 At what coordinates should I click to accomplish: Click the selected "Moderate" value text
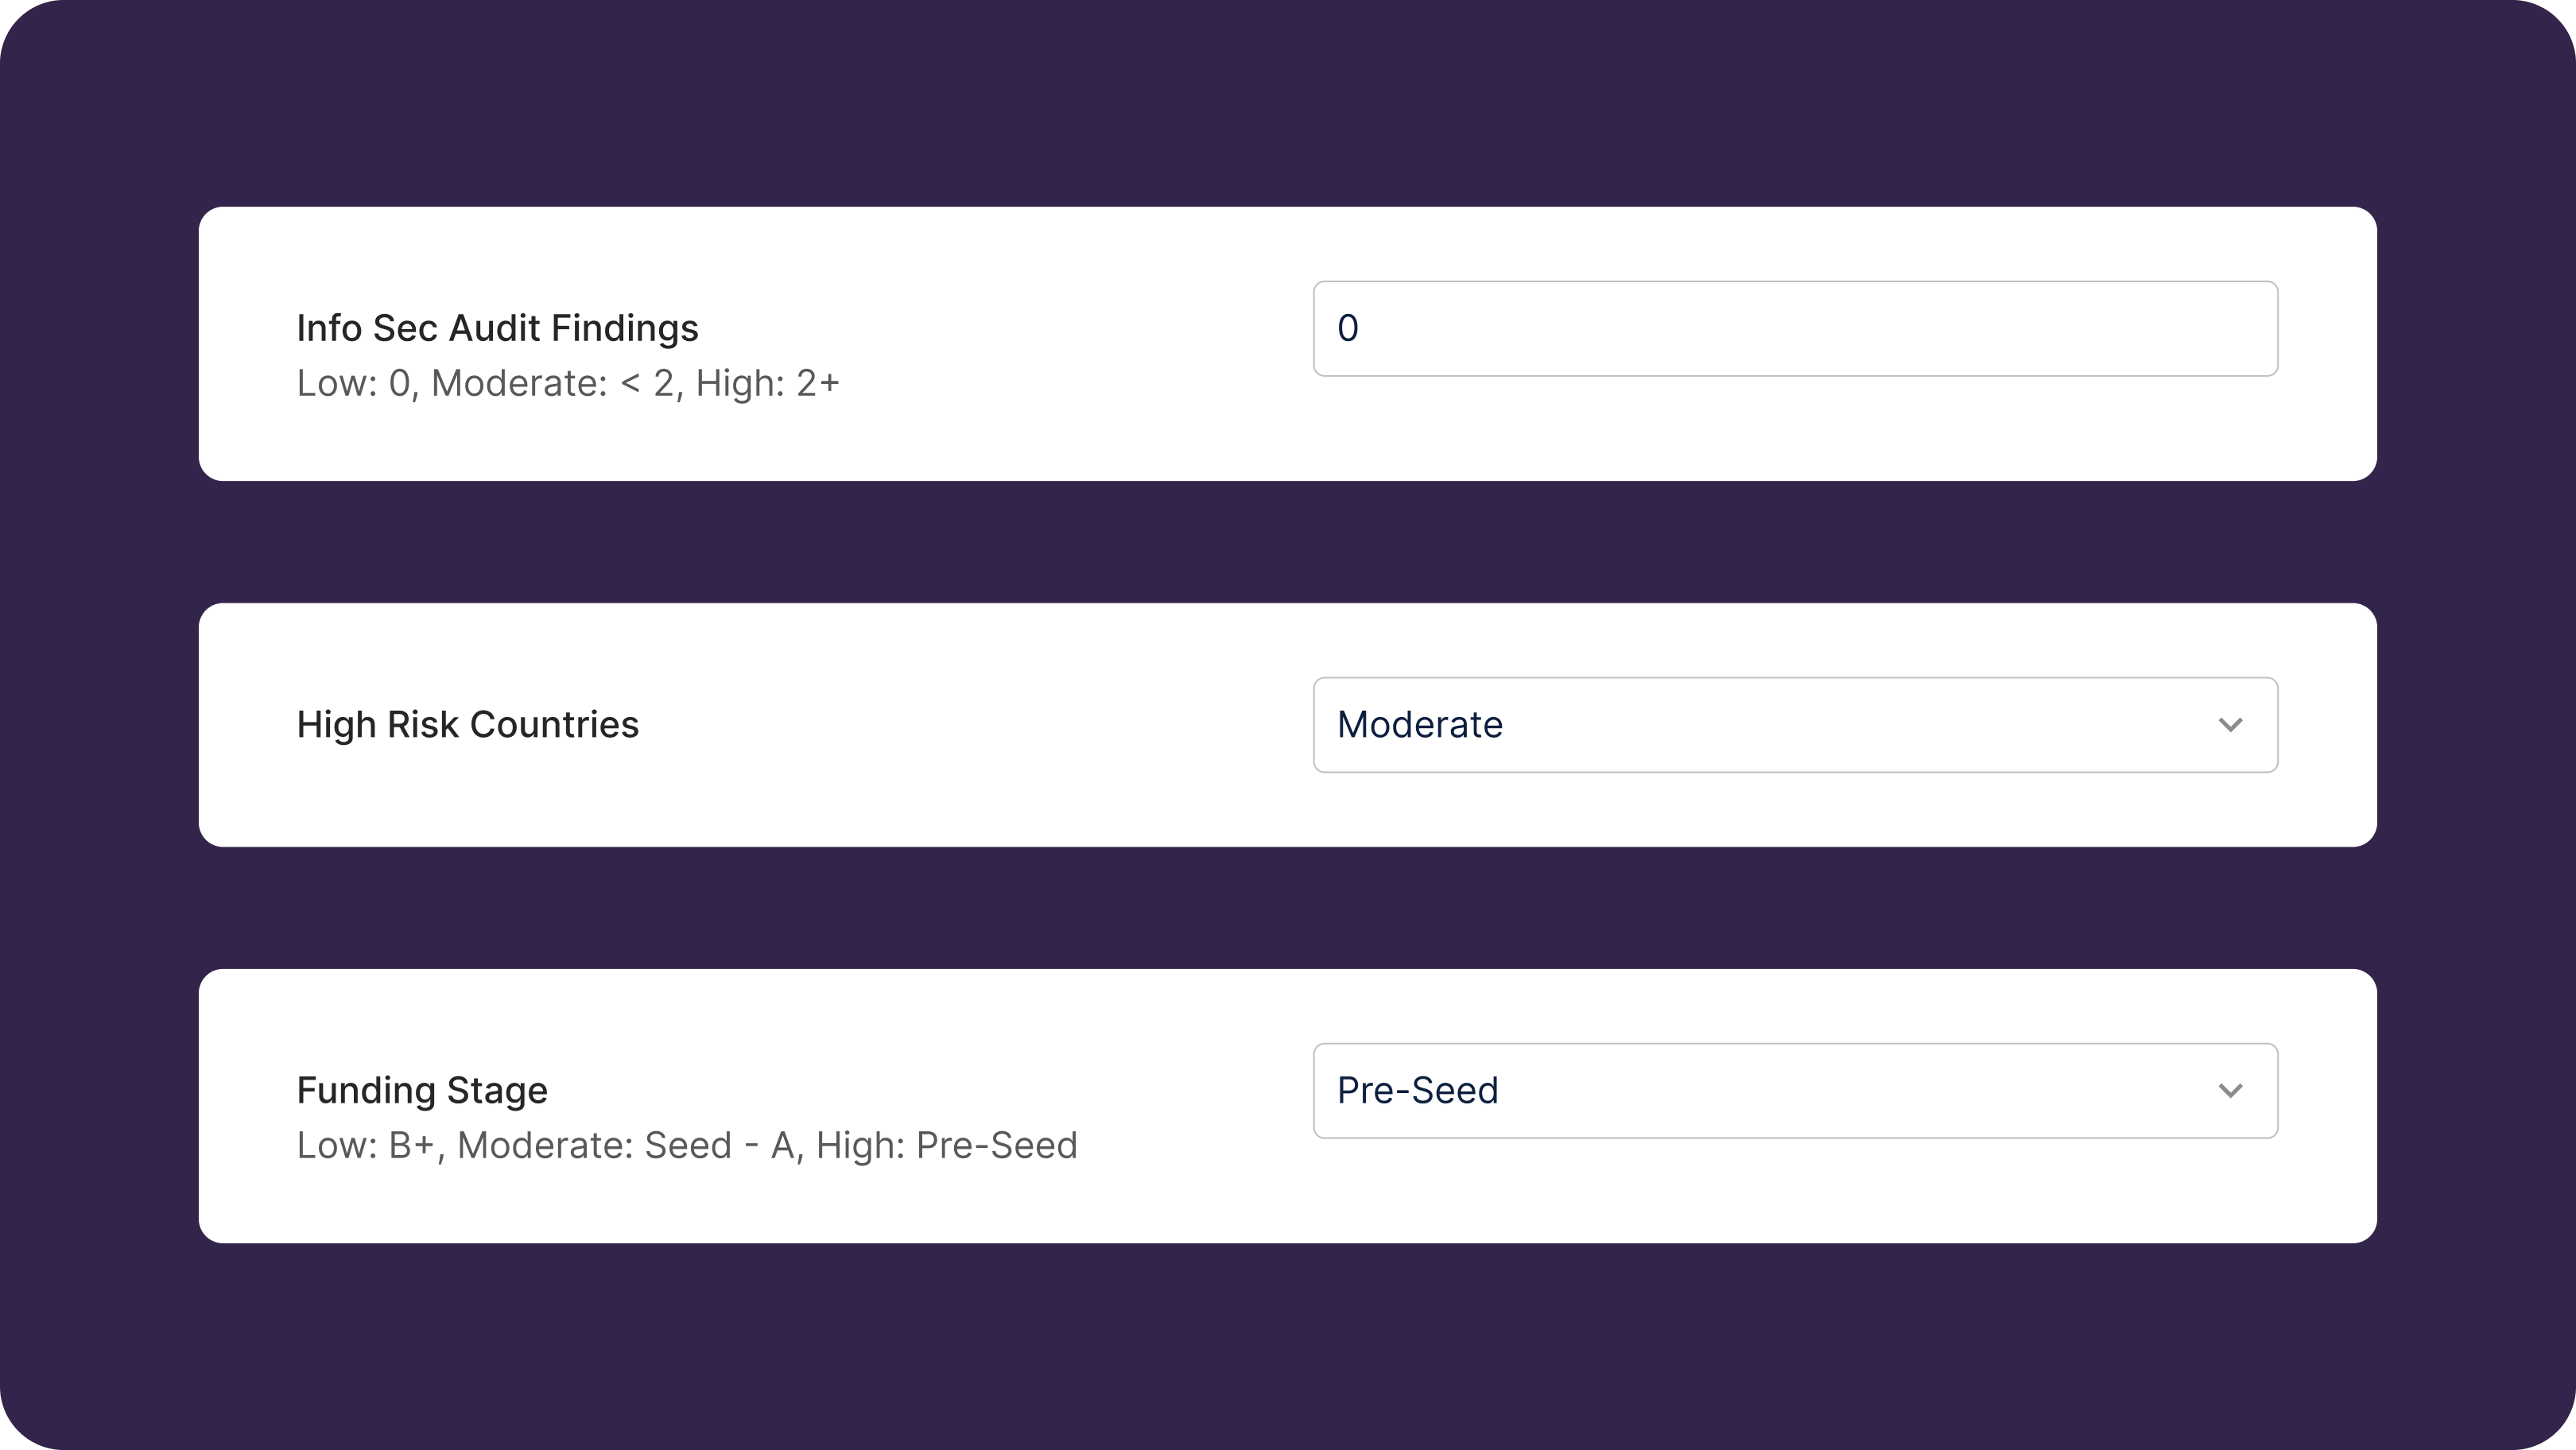coord(1419,725)
